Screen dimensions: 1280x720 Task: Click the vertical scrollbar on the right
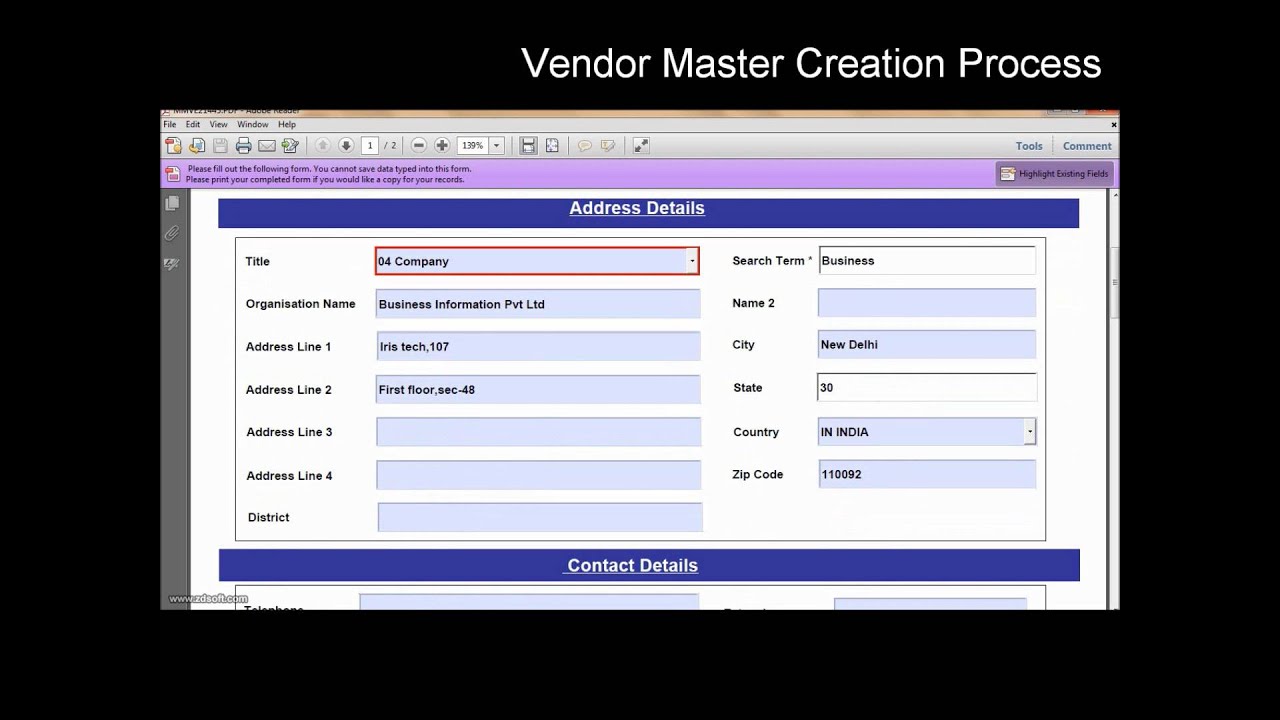tap(1114, 400)
